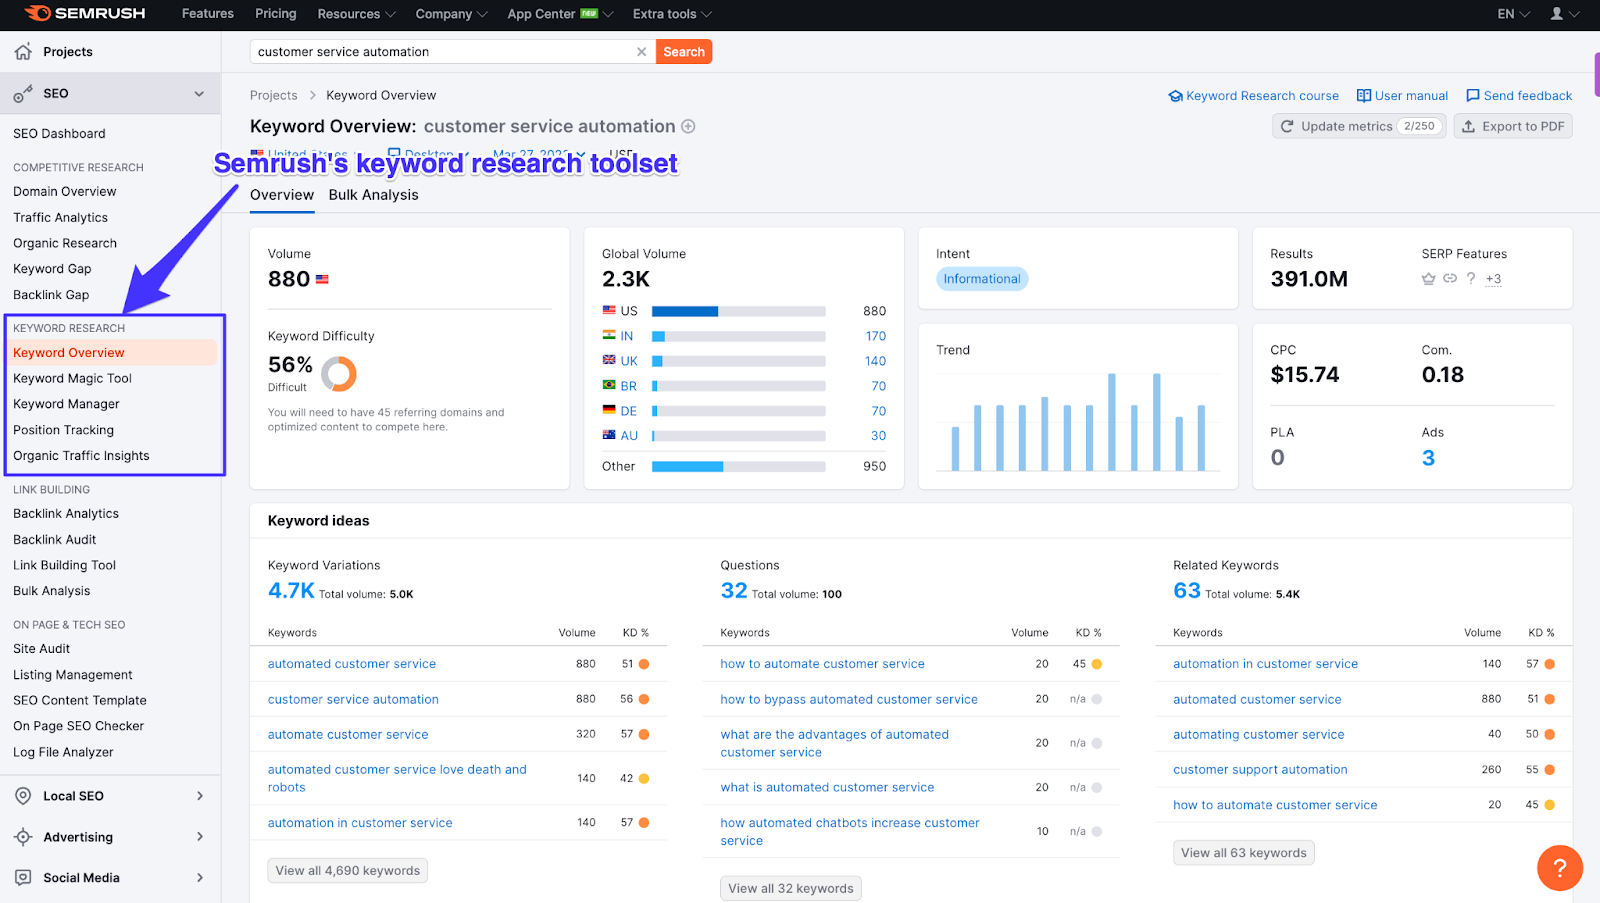This screenshot has width=1600, height=903.
Task: Open Position Tracking in sidebar
Action: pos(63,430)
